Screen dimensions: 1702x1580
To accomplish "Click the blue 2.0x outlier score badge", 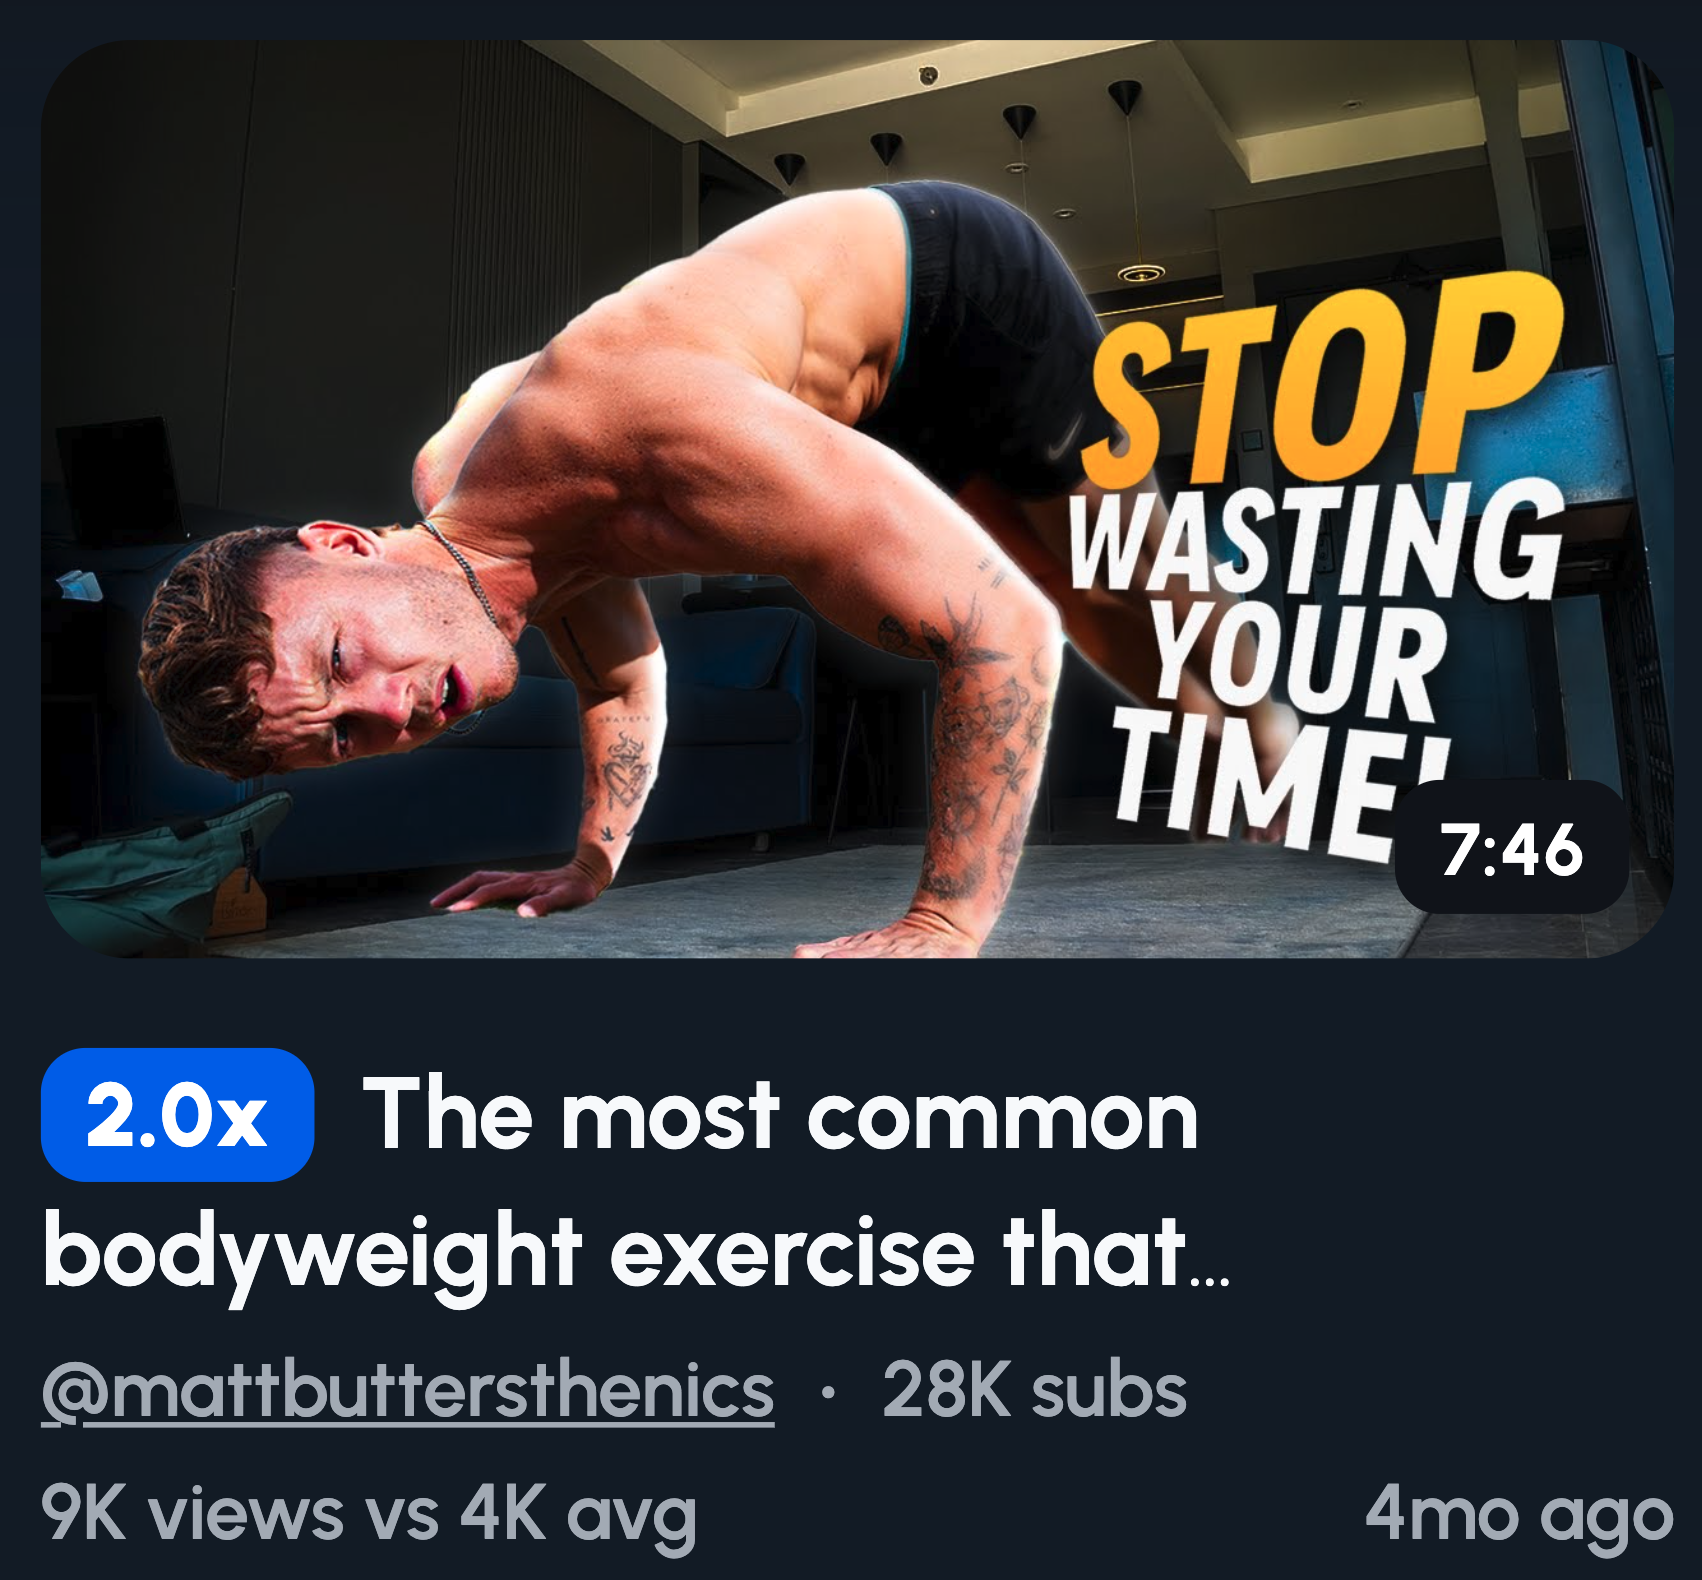I will point(177,1115).
